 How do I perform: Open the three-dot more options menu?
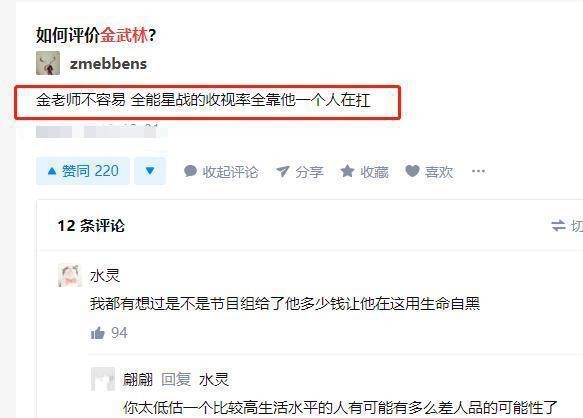[x=478, y=171]
